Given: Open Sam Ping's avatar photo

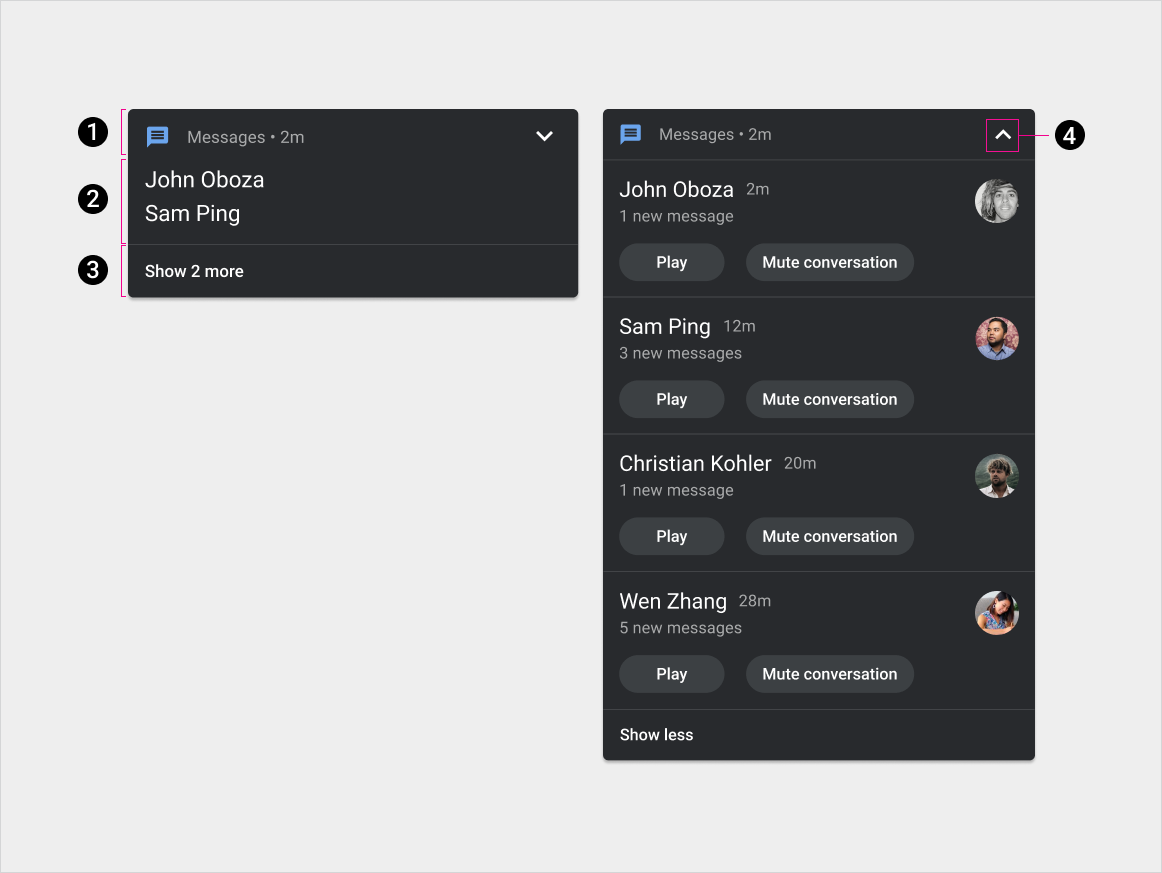Looking at the screenshot, I should [x=996, y=339].
